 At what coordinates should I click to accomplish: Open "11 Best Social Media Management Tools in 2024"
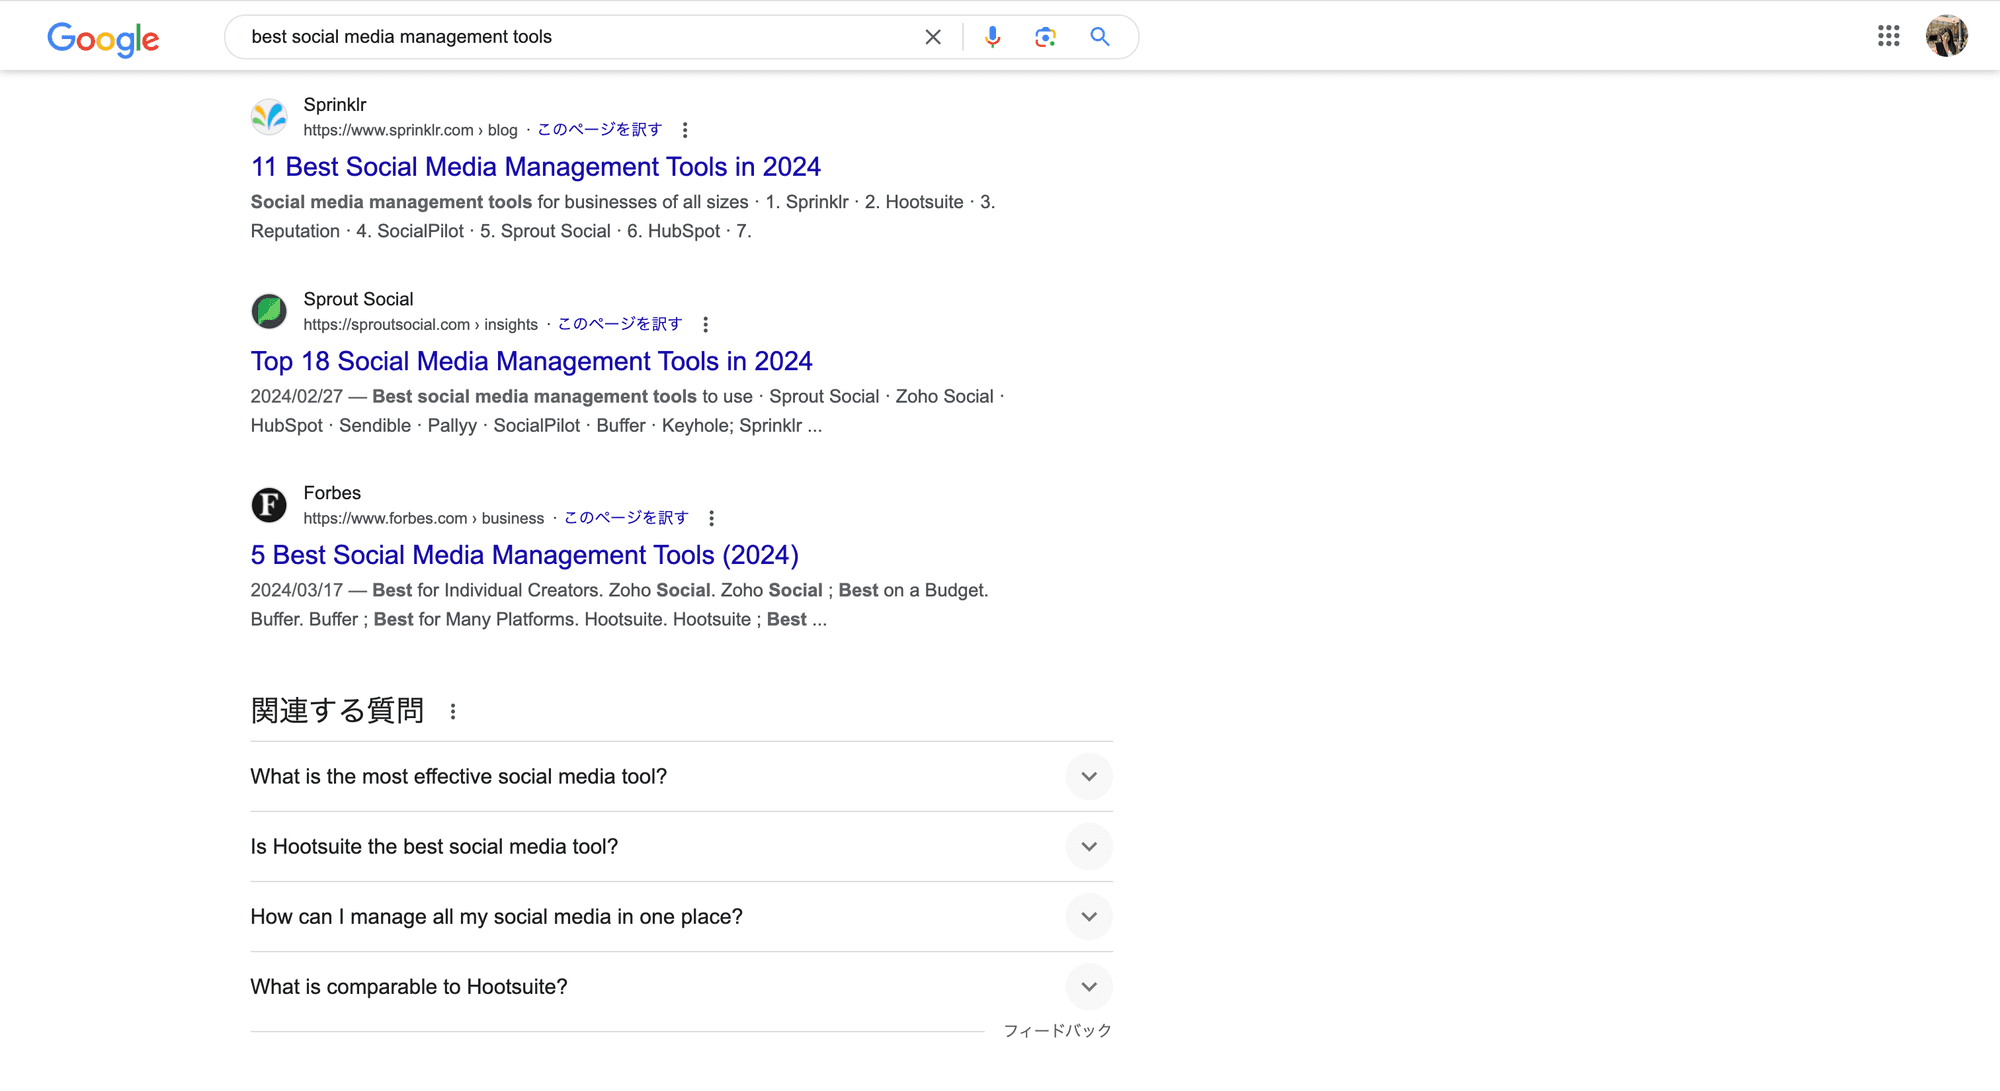[x=535, y=167]
